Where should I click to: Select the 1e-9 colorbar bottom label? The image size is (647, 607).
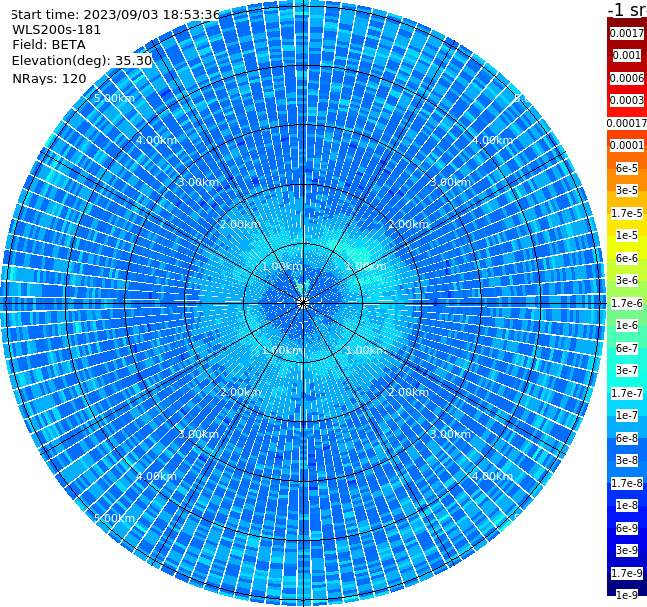pyautogui.click(x=627, y=595)
